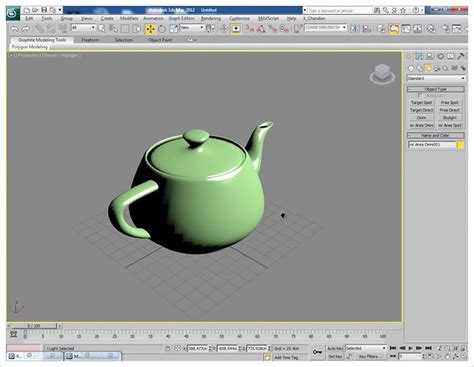Switch to the Utilities command panel

click(x=461, y=56)
